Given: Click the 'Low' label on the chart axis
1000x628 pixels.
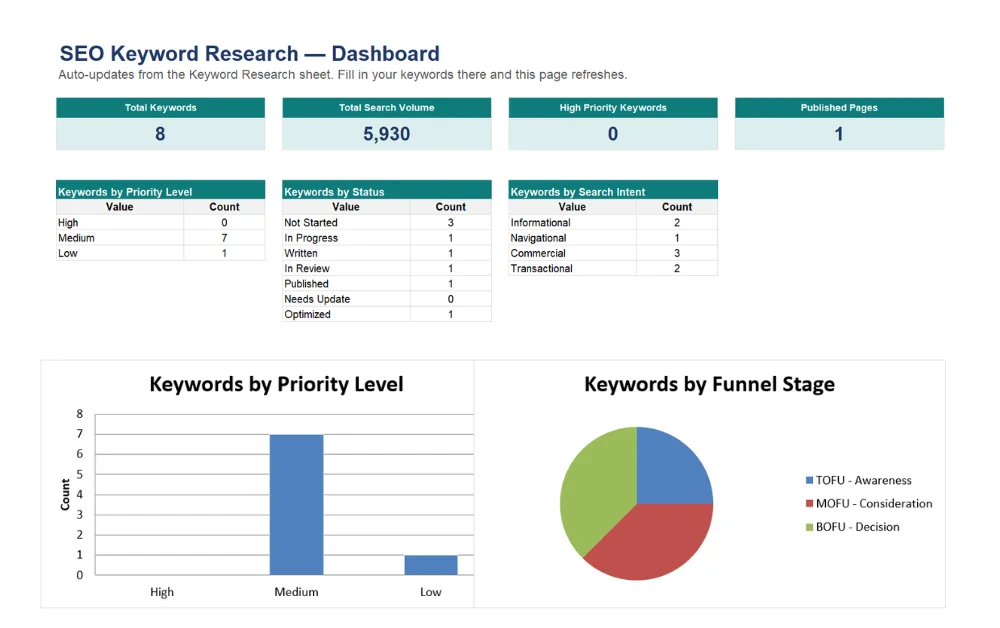Looking at the screenshot, I should [x=430, y=592].
